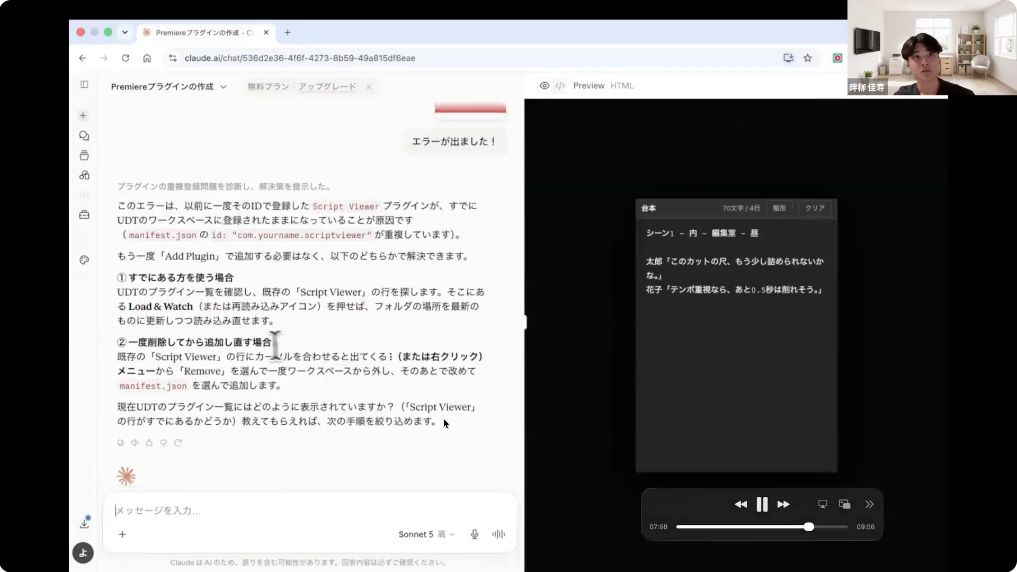Open voice mode waveform icon
Screen dimensions: 1017x572
[498, 534]
